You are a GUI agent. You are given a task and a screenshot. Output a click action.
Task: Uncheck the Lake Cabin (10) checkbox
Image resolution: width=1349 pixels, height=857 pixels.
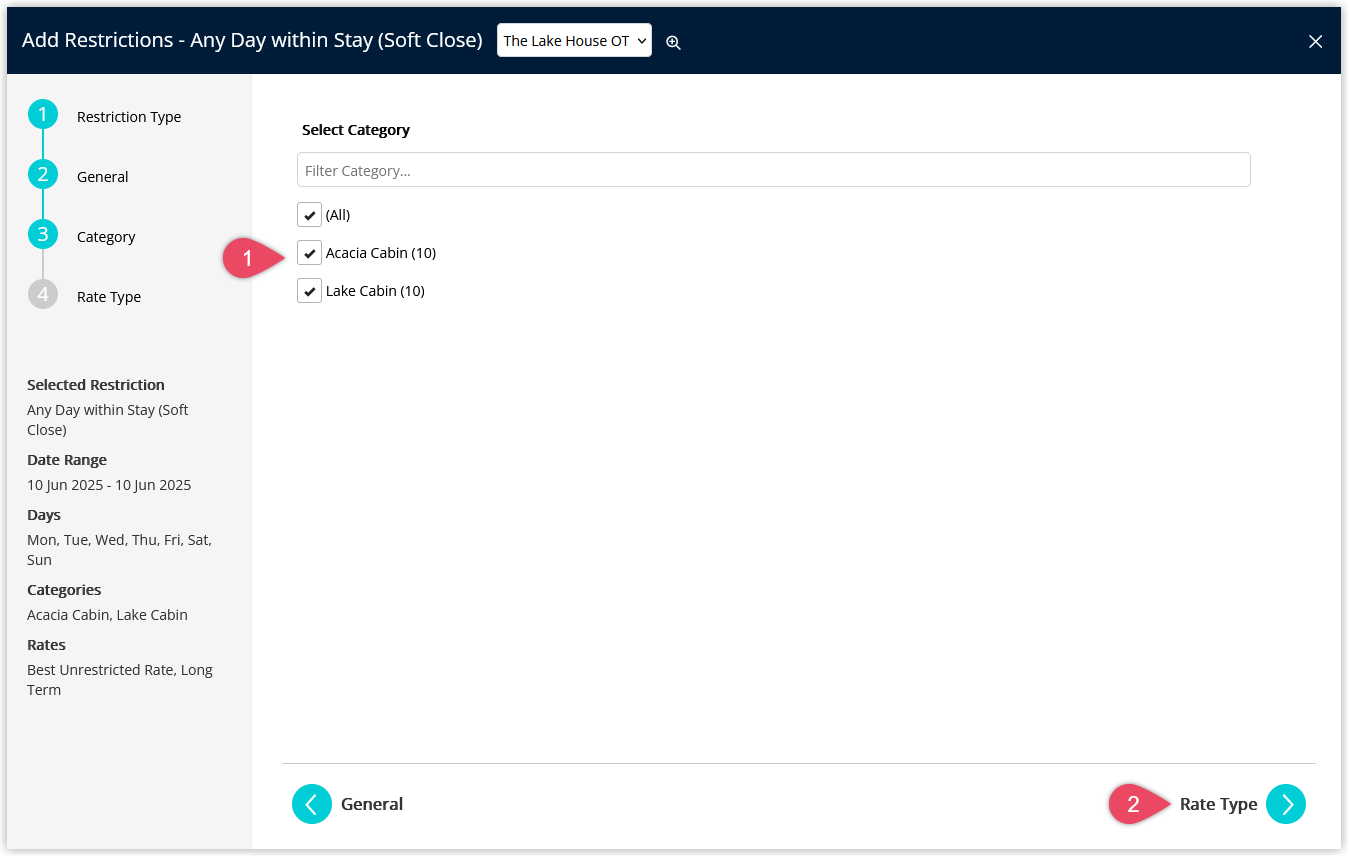(x=309, y=291)
